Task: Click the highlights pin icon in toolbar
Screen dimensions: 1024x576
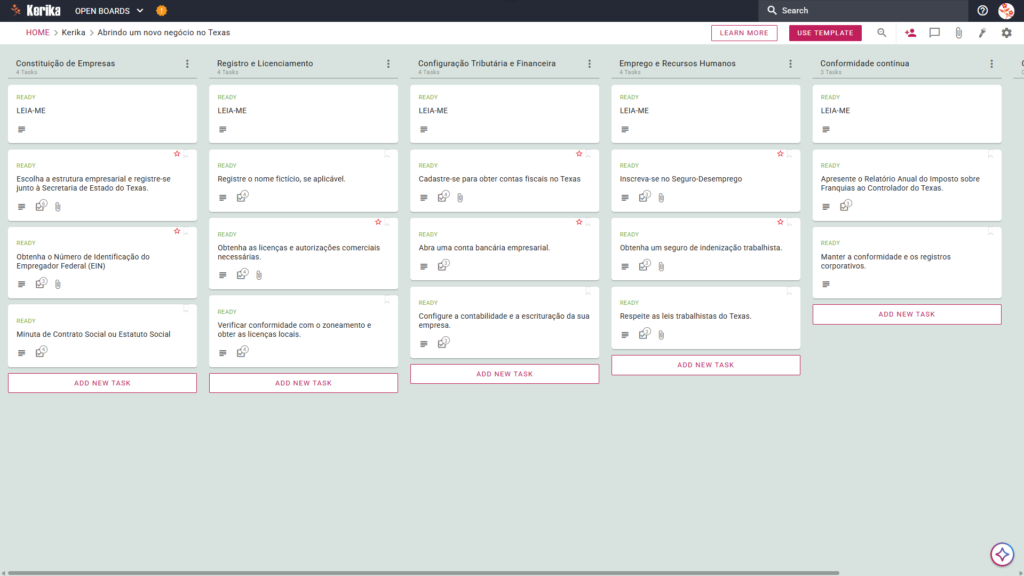Action: [x=982, y=33]
